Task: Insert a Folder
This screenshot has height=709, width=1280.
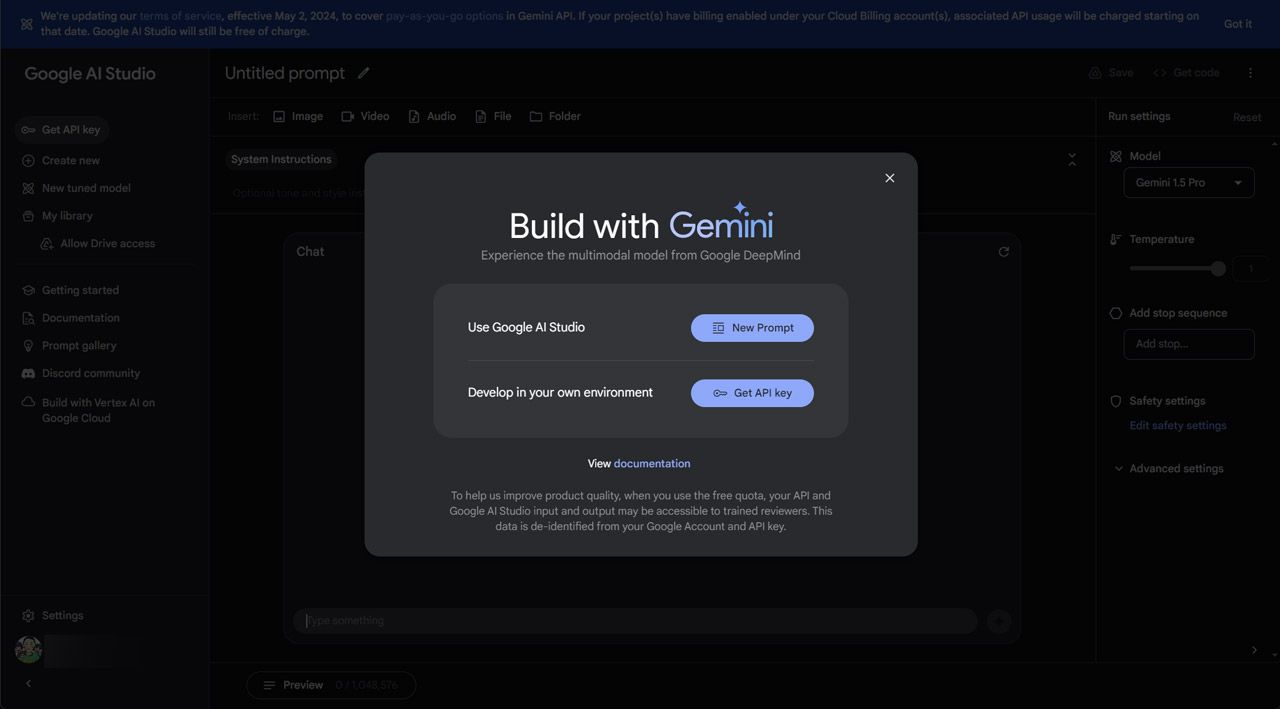Action: pyautogui.click(x=555, y=117)
